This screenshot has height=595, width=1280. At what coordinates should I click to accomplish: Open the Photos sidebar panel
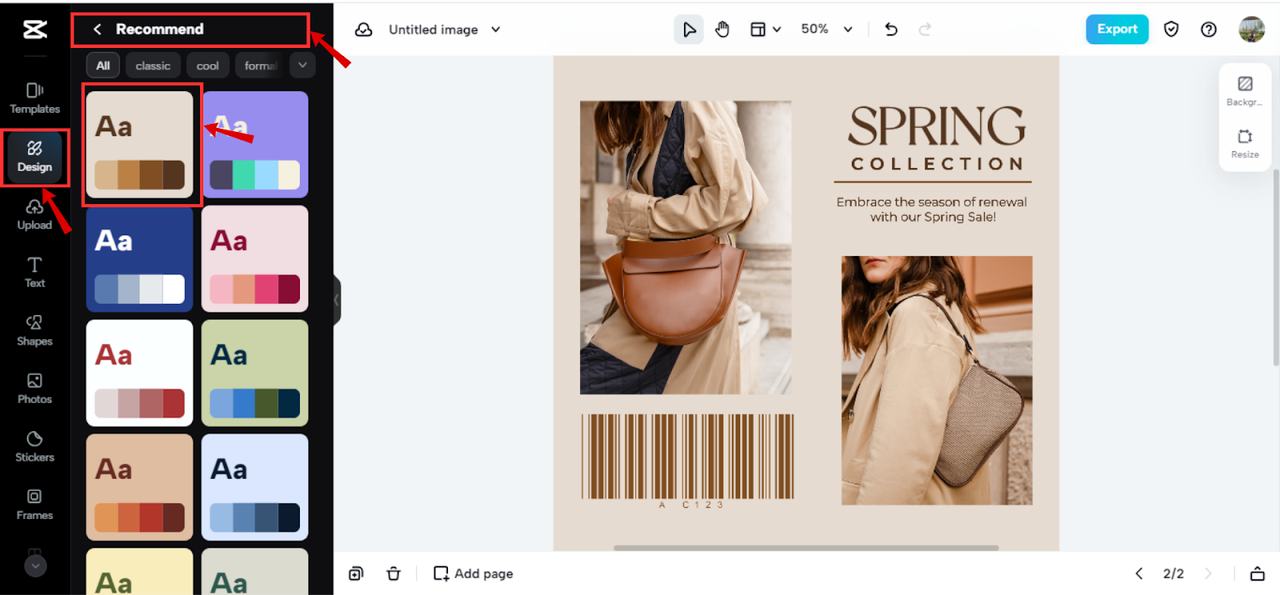(x=35, y=388)
